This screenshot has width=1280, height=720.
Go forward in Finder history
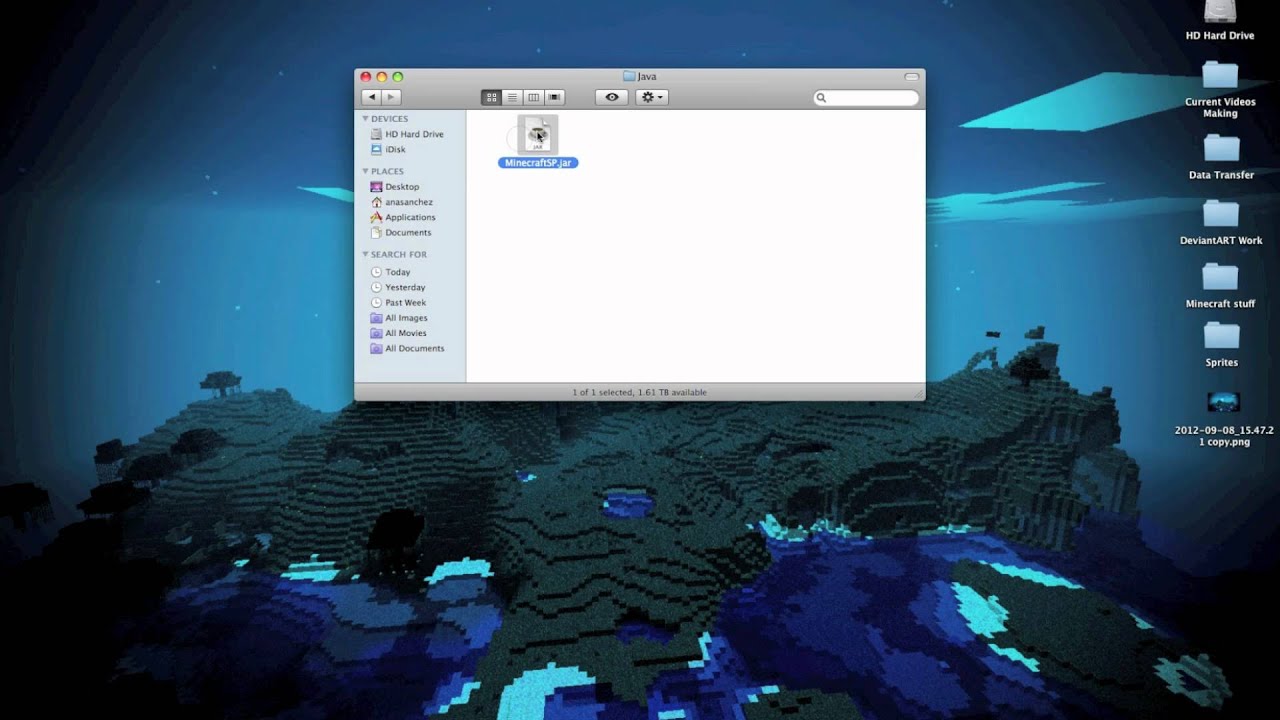coord(391,97)
